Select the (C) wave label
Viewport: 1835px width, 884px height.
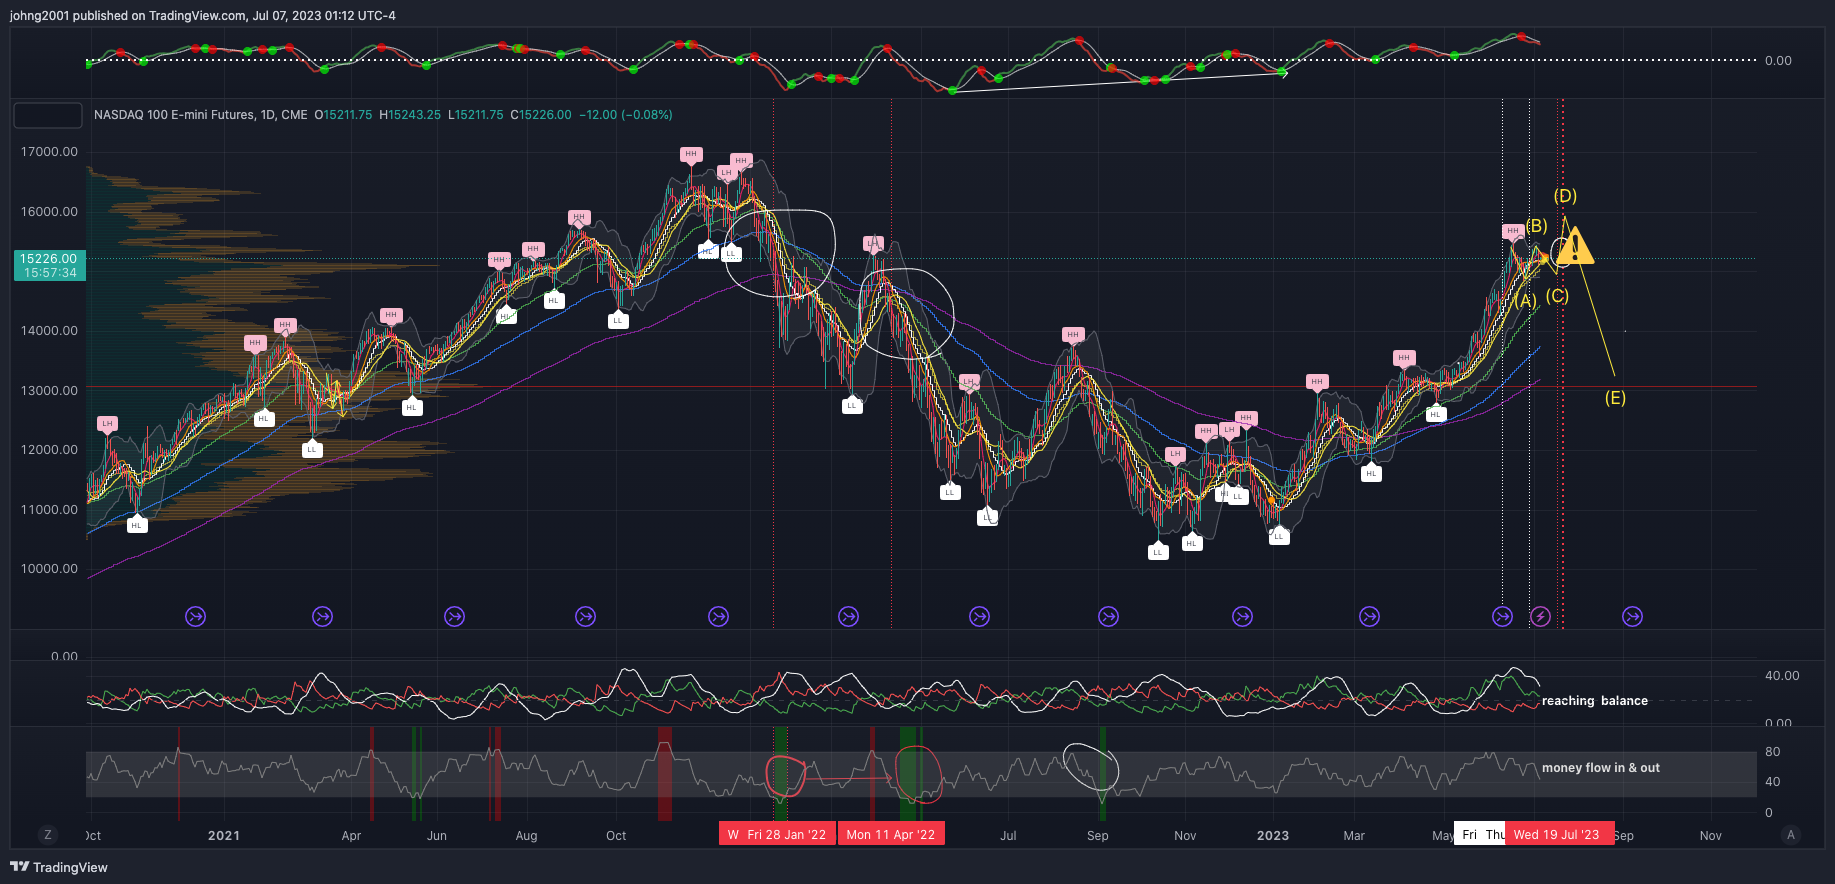[1557, 296]
